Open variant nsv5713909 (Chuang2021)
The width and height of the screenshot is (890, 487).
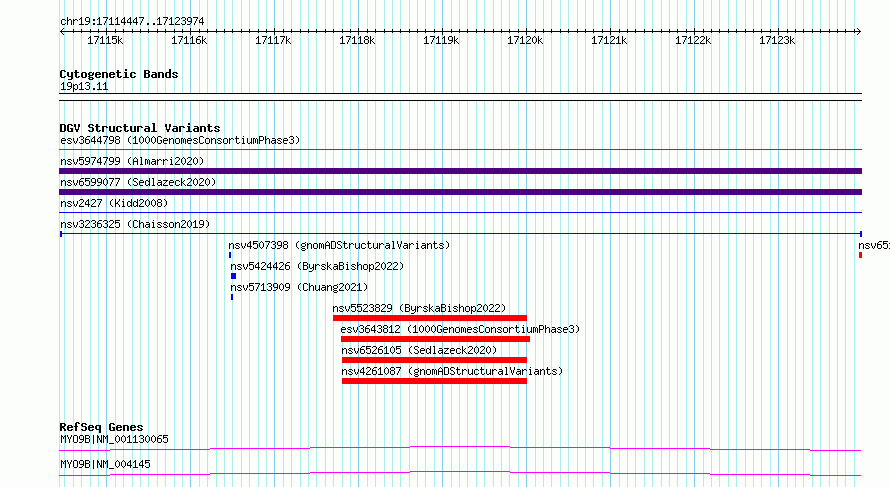pos(299,287)
